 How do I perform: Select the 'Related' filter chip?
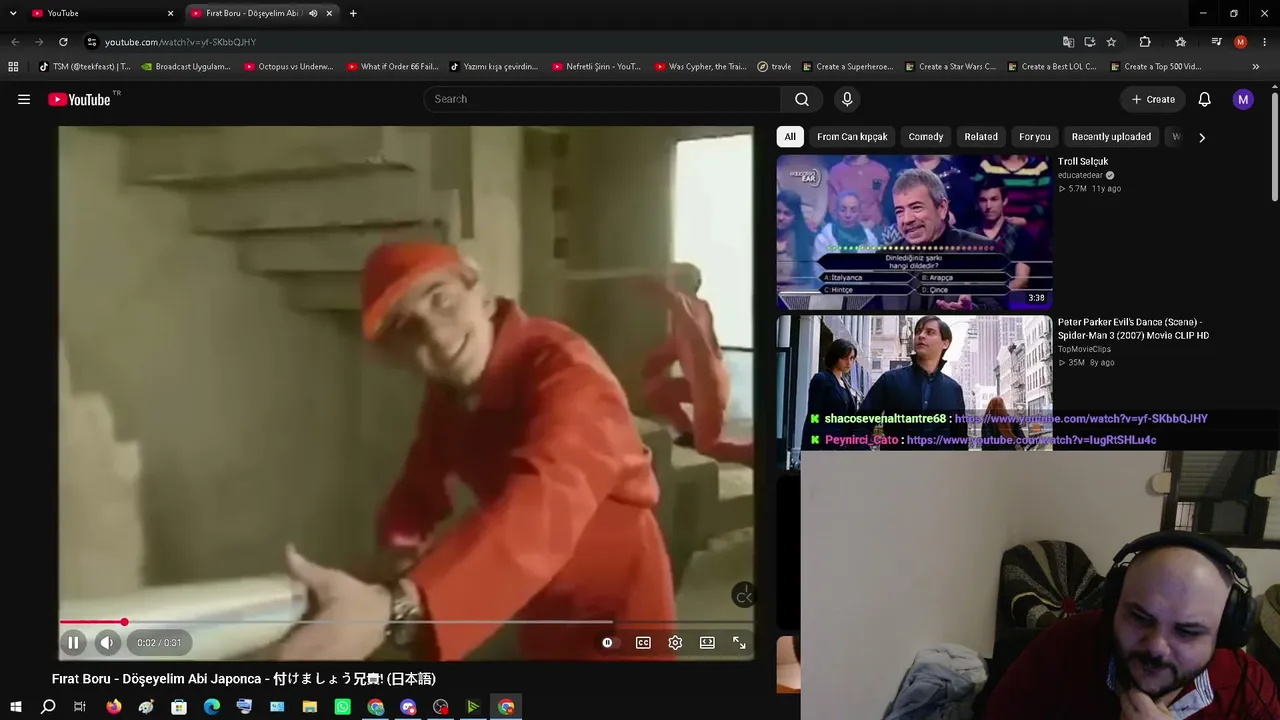981,137
